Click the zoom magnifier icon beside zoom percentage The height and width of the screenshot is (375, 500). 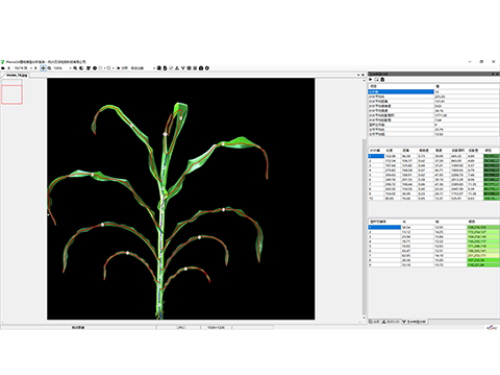click(49, 68)
